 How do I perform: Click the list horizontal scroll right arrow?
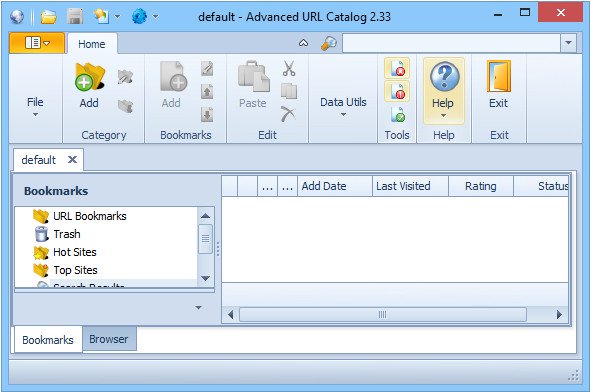pyautogui.click(x=559, y=314)
